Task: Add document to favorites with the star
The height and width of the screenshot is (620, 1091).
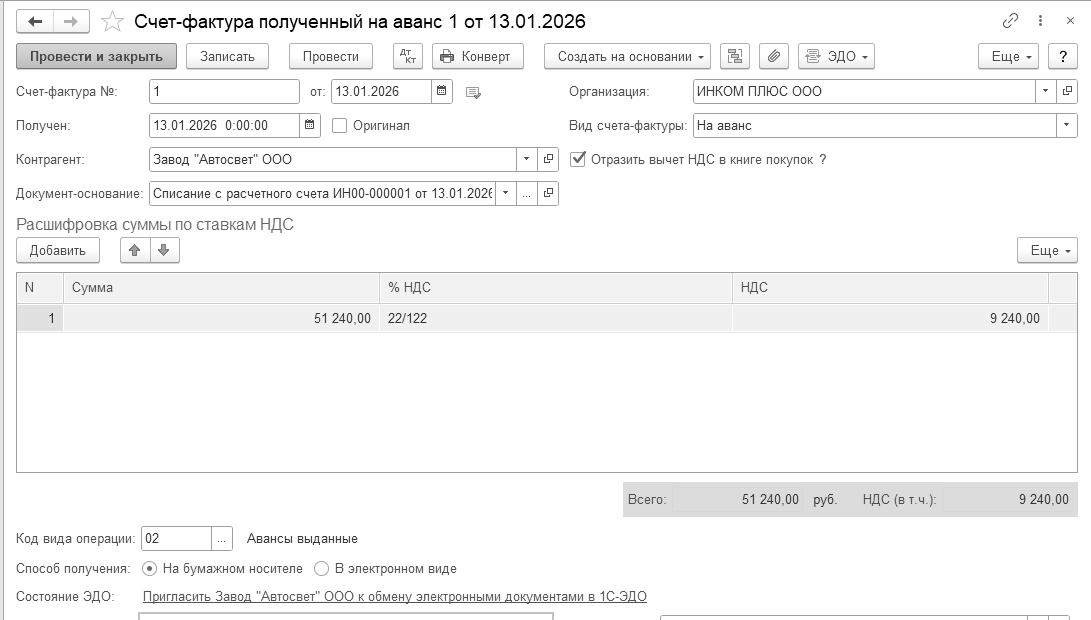Action: tap(112, 22)
